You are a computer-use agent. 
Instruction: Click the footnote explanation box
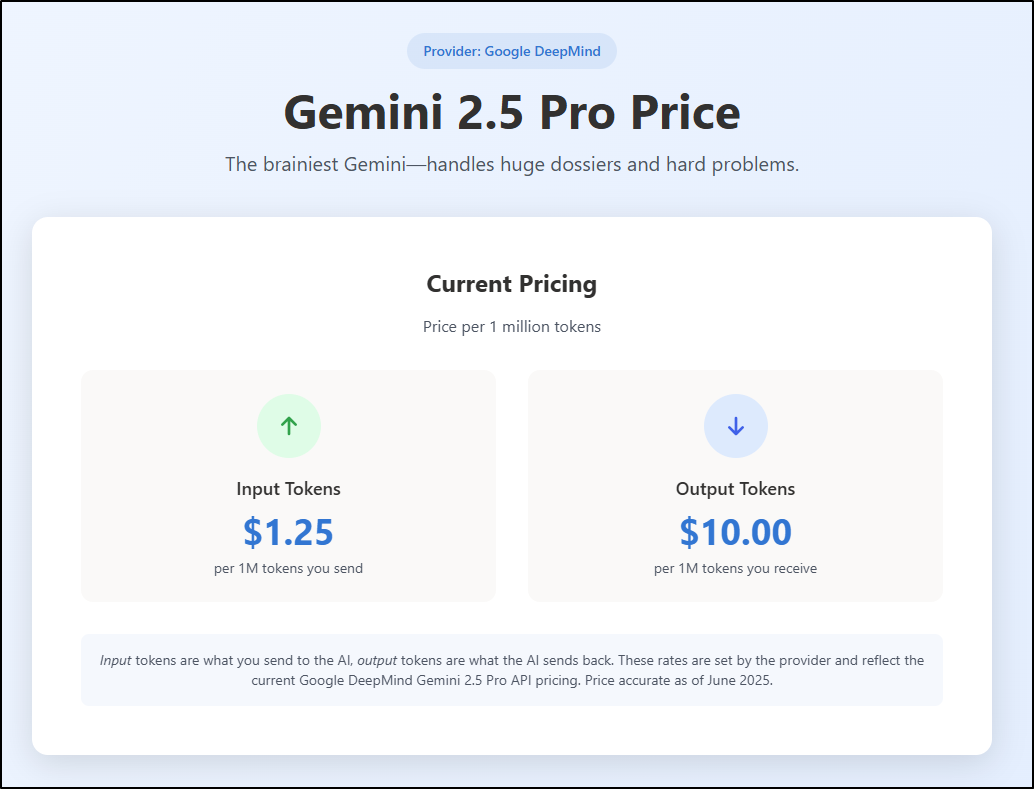pos(512,670)
